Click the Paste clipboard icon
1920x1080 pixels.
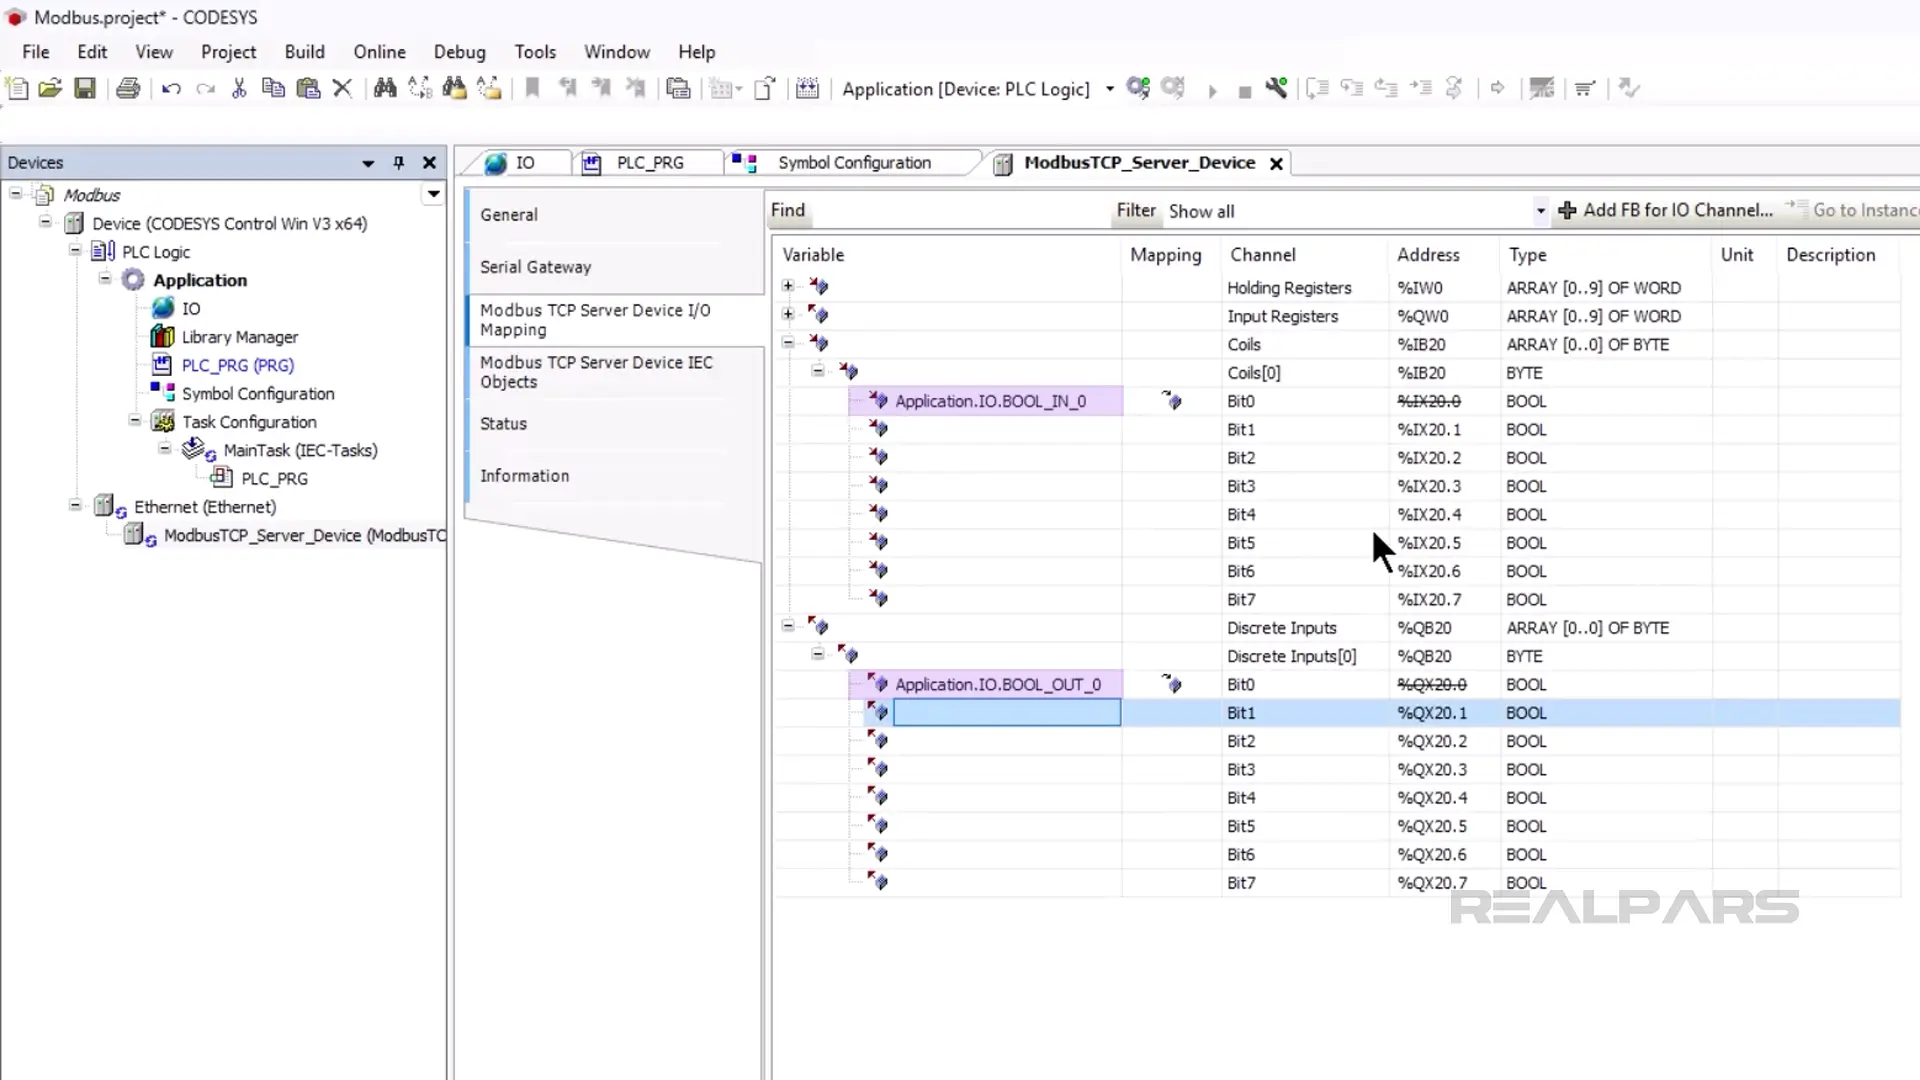[x=308, y=88]
